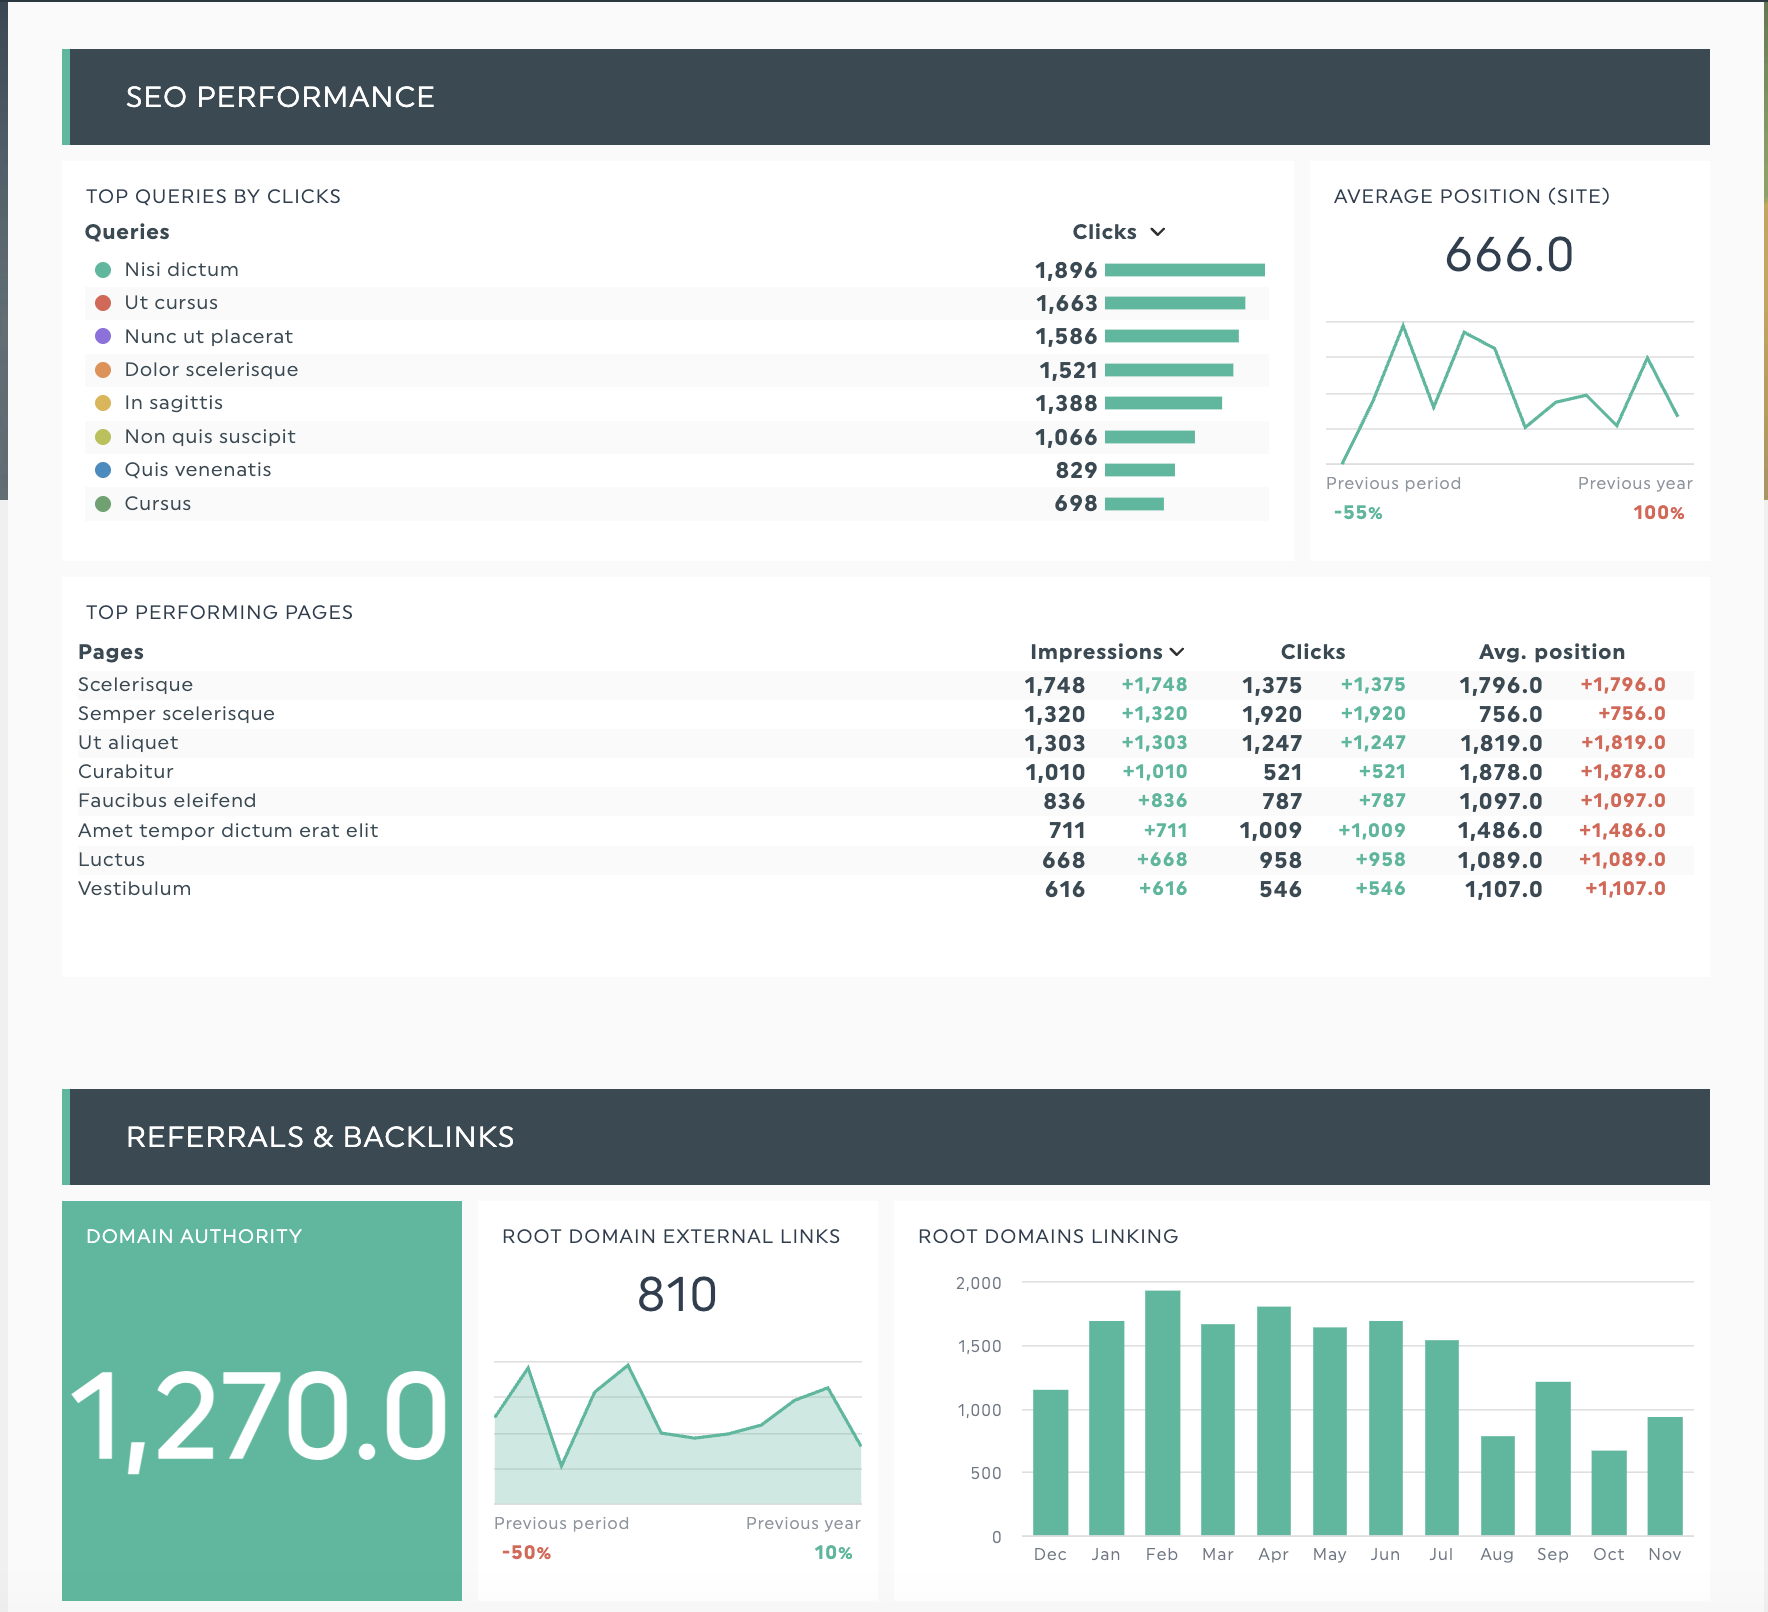The width and height of the screenshot is (1768, 1612).
Task: Select the Referrals & Backlinks section header
Action: pyautogui.click(x=320, y=1136)
